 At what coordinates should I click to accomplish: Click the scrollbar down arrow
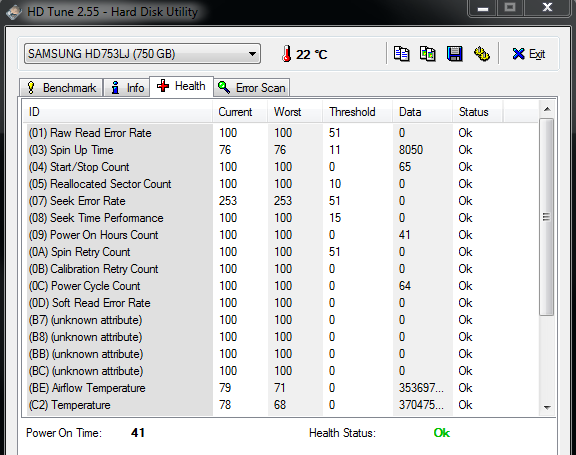[547, 407]
